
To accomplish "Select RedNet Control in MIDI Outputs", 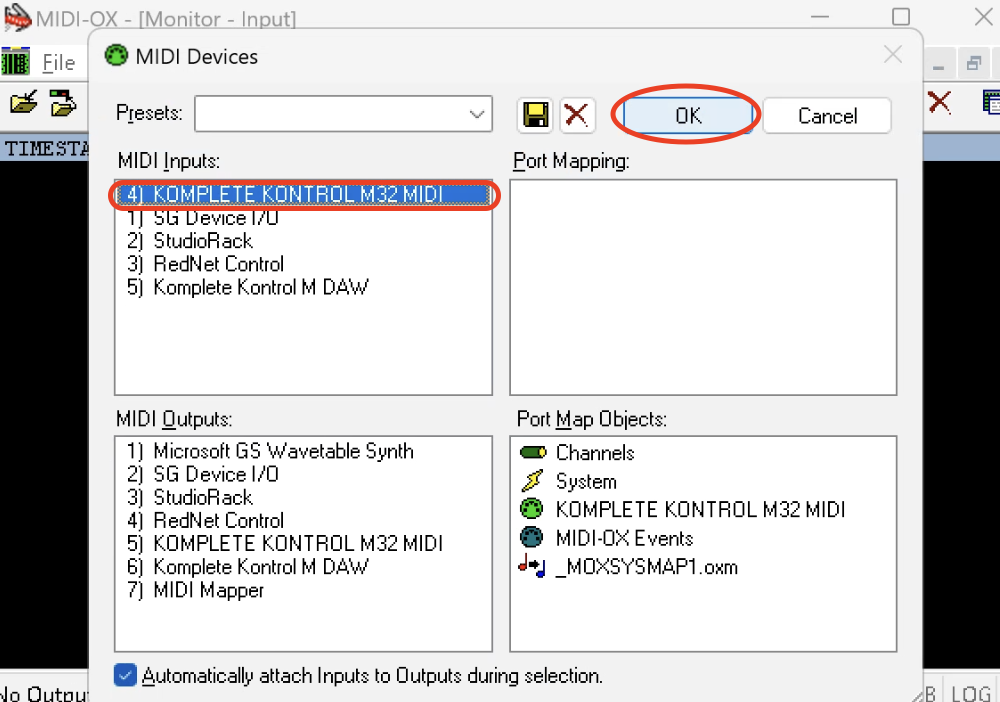I will [x=304, y=520].
